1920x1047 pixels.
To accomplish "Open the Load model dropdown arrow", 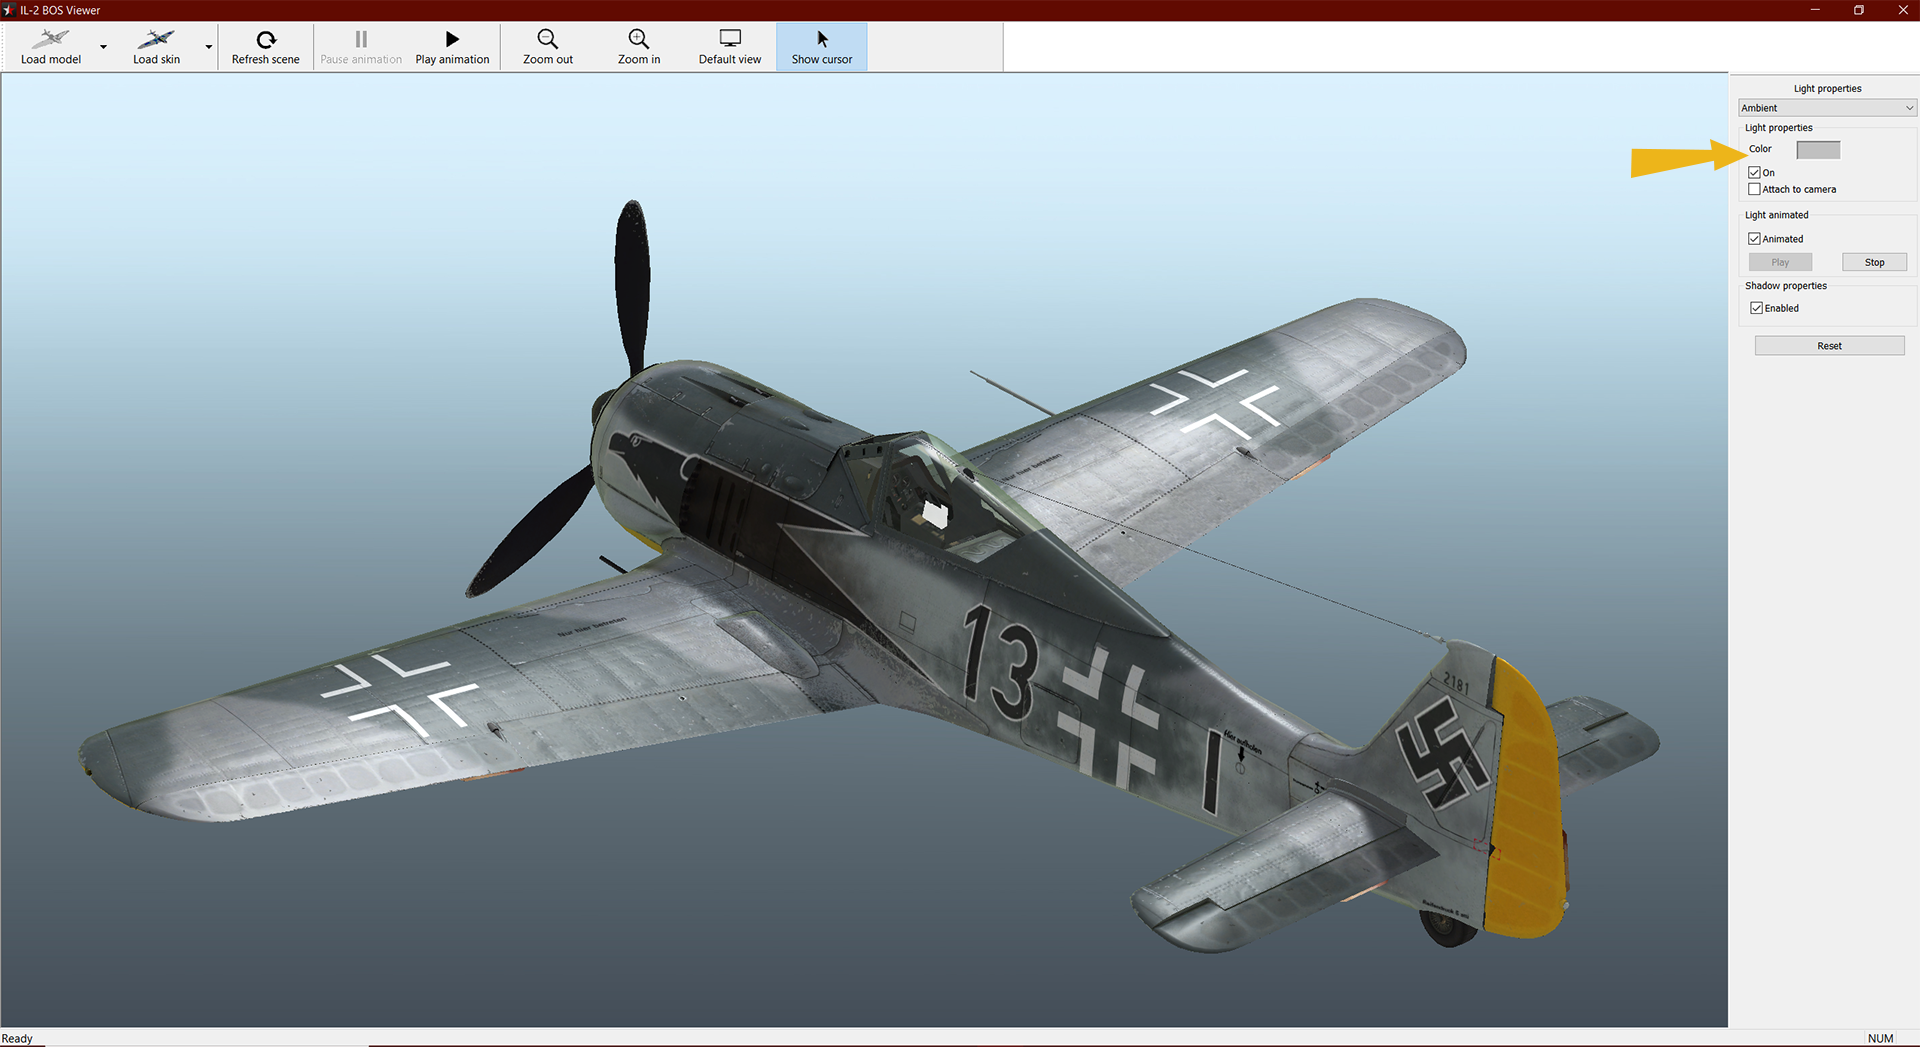I will 103,47.
